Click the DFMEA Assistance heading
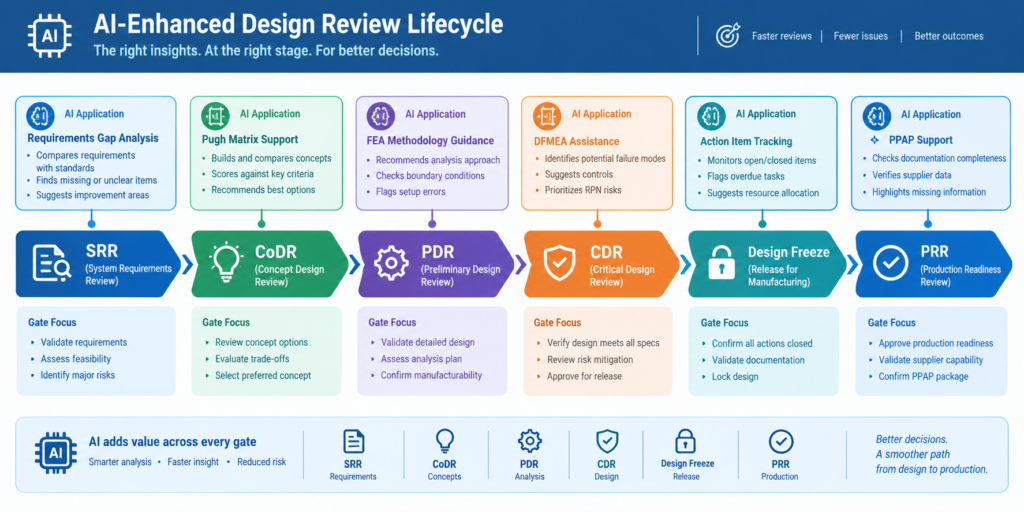 coord(577,141)
